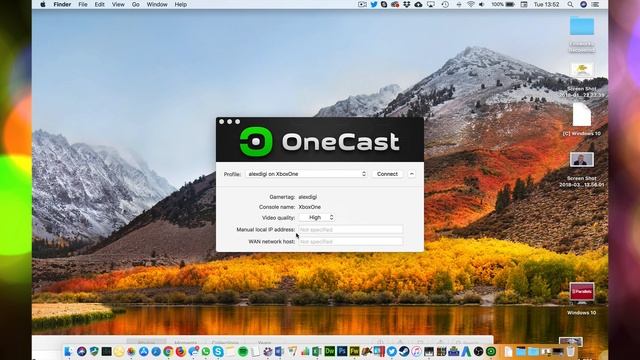Click the Manual local IP address field

[x=351, y=229]
